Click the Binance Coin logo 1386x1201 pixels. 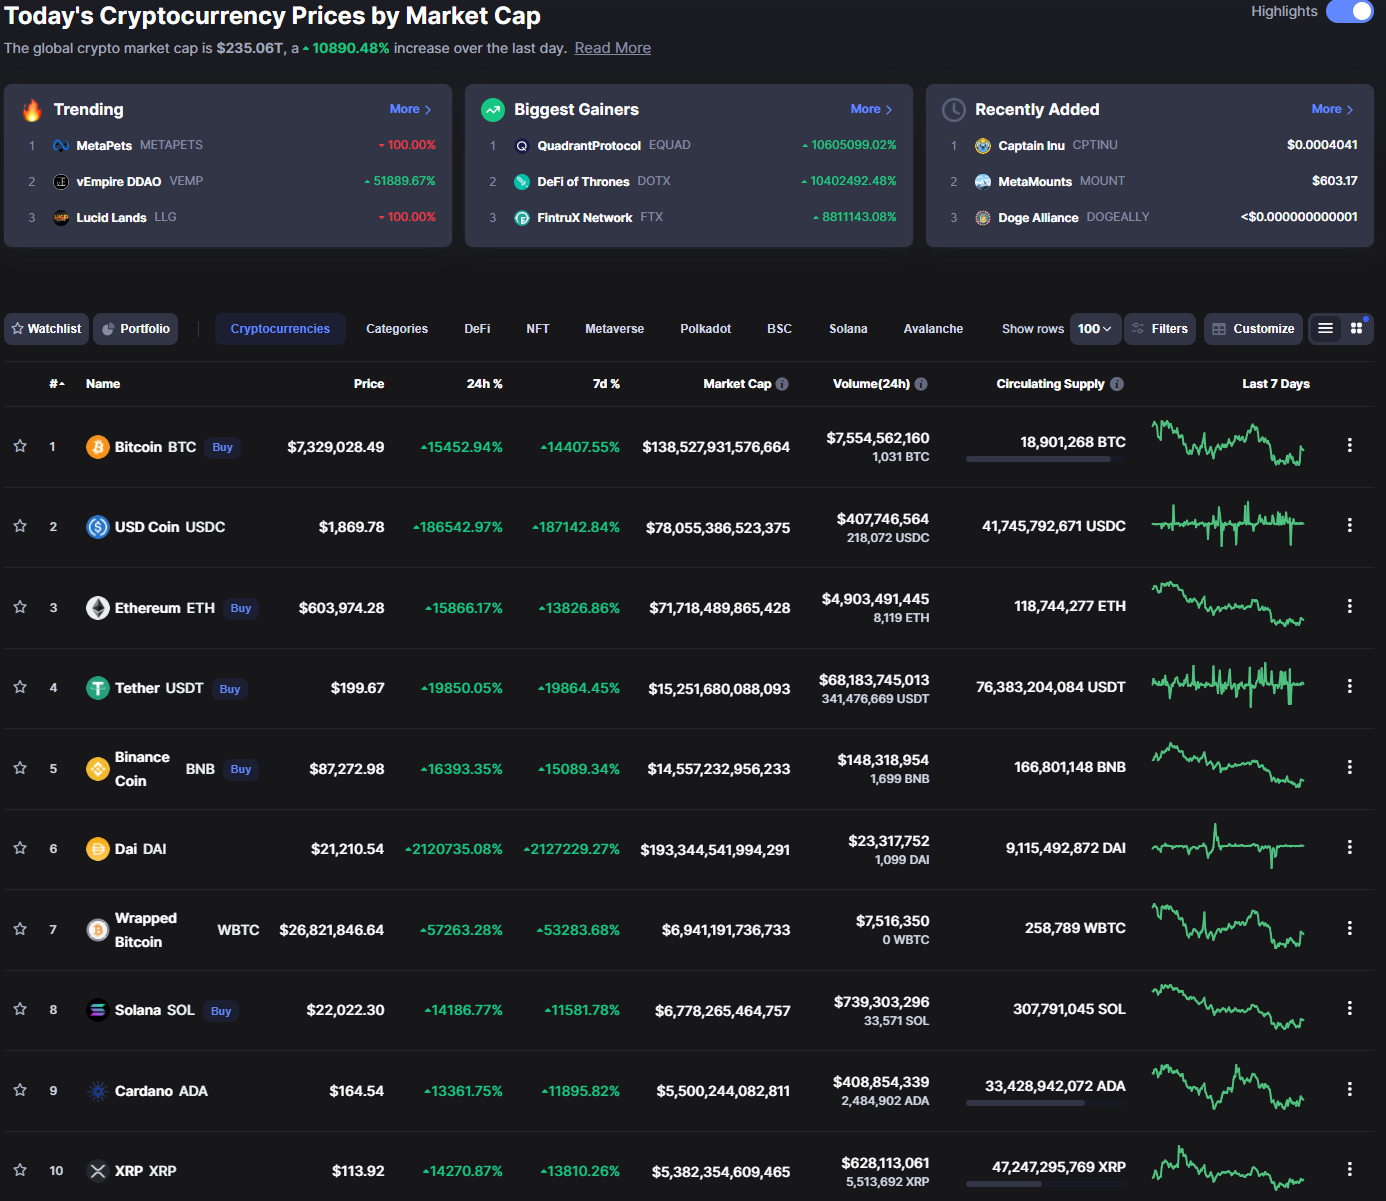pos(98,769)
